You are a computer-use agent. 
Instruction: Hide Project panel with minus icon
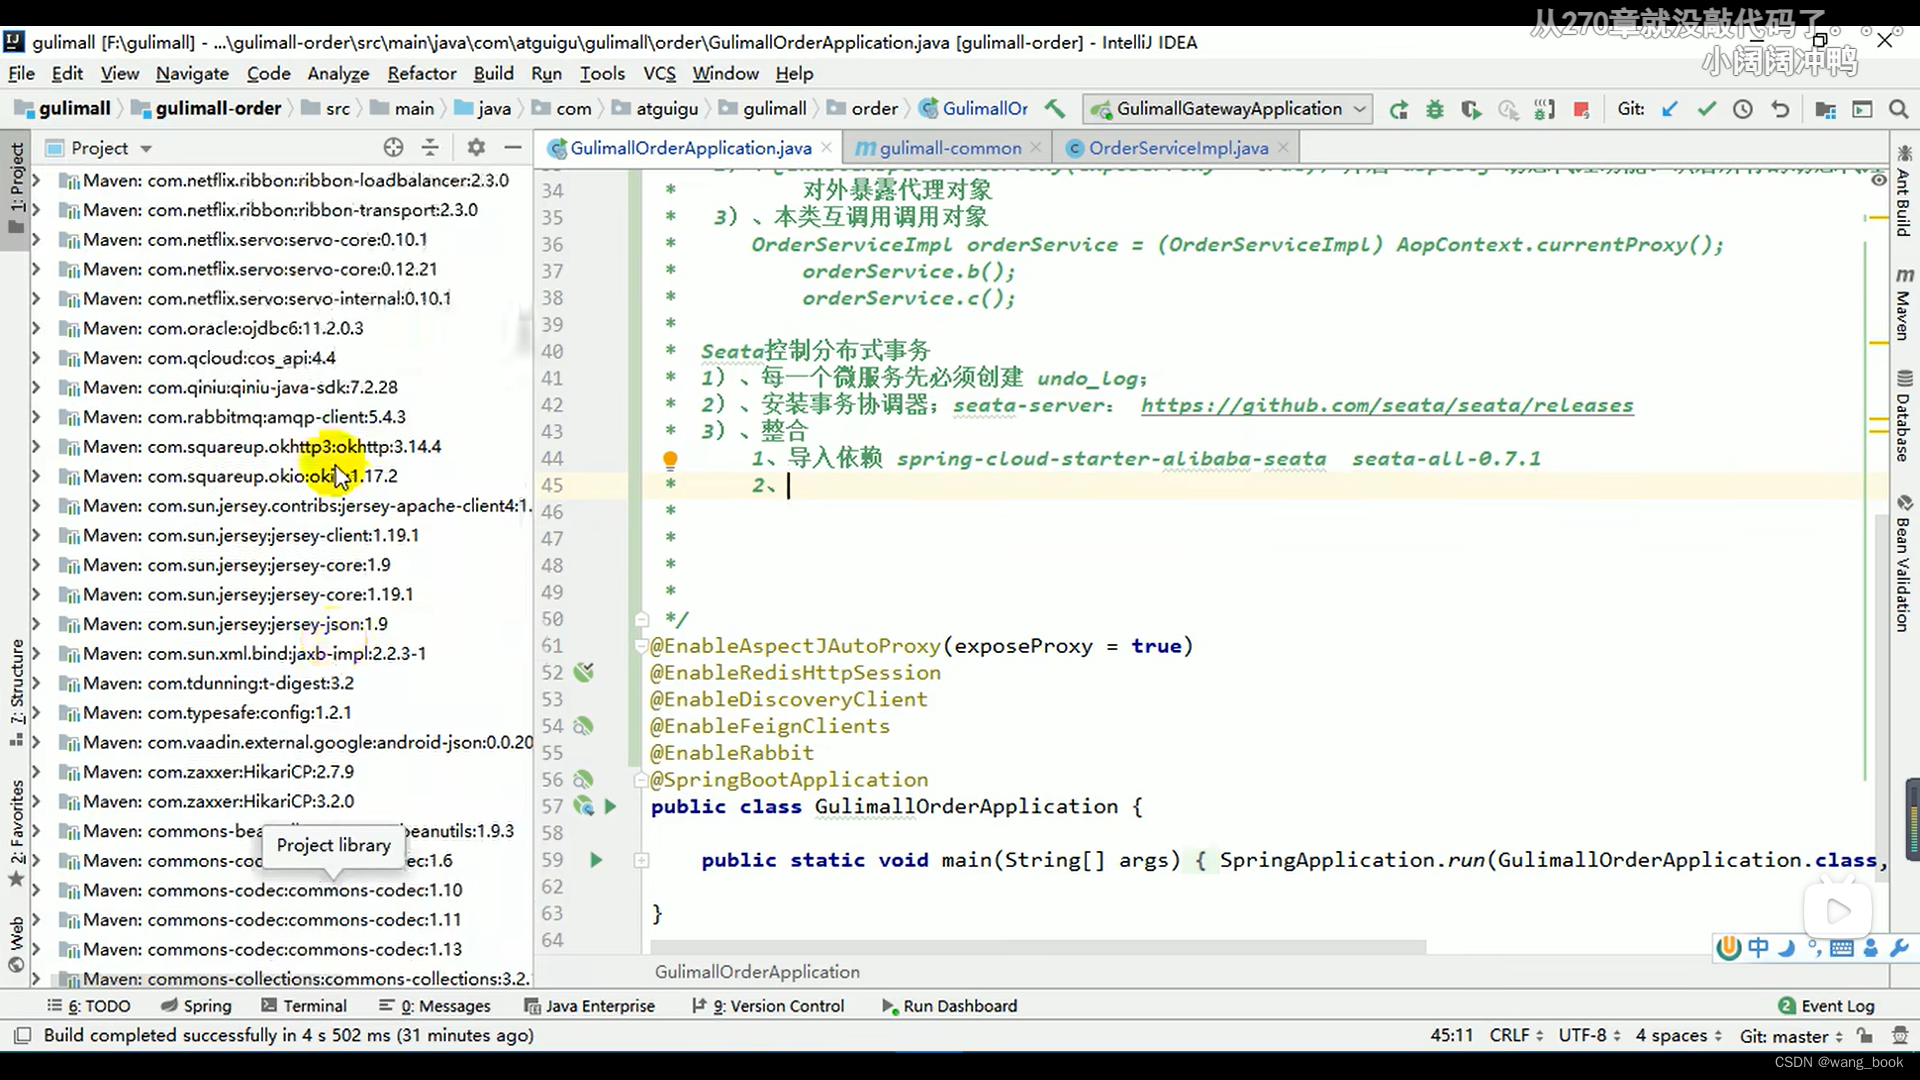pos(513,148)
